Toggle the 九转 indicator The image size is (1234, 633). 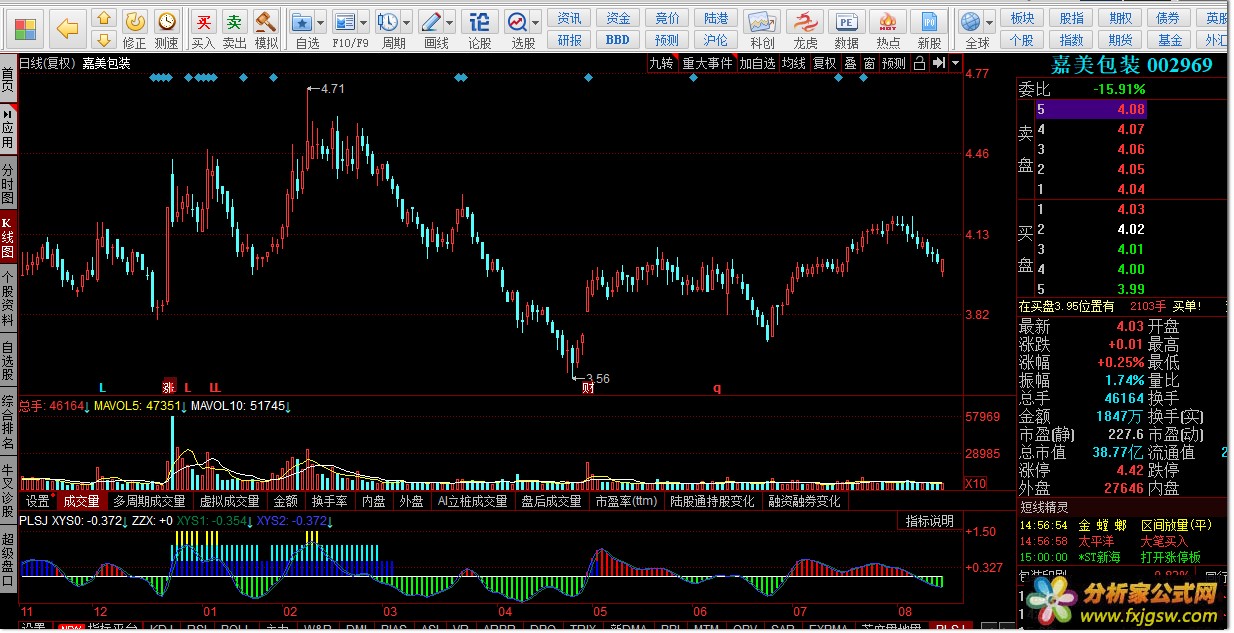point(661,62)
